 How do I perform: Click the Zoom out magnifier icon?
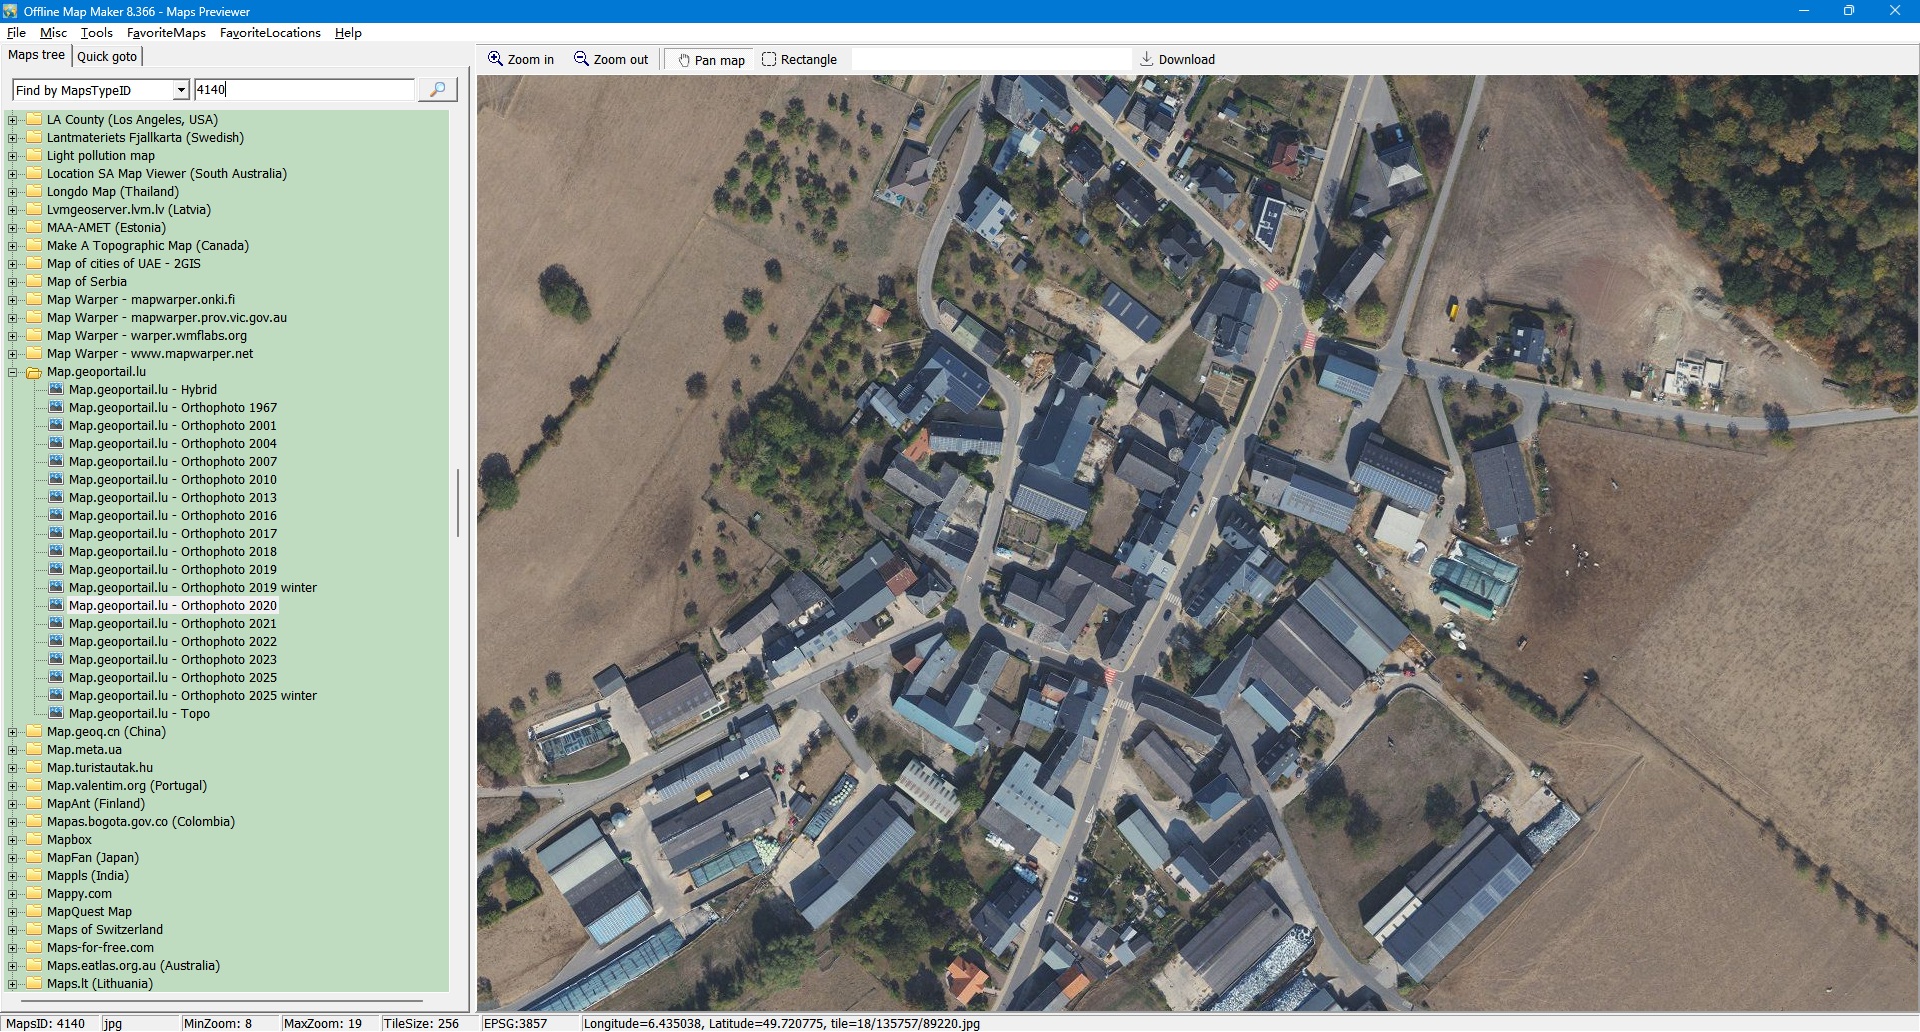(581, 59)
